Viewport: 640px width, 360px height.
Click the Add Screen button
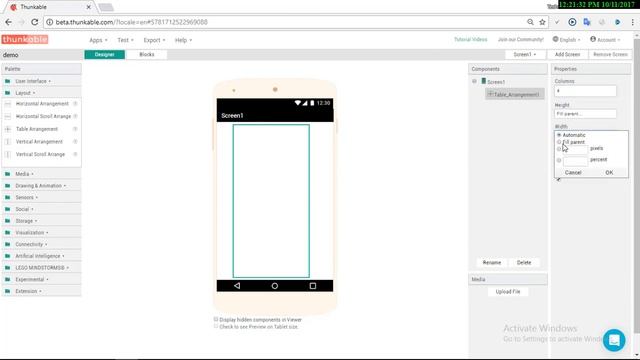coord(567,54)
